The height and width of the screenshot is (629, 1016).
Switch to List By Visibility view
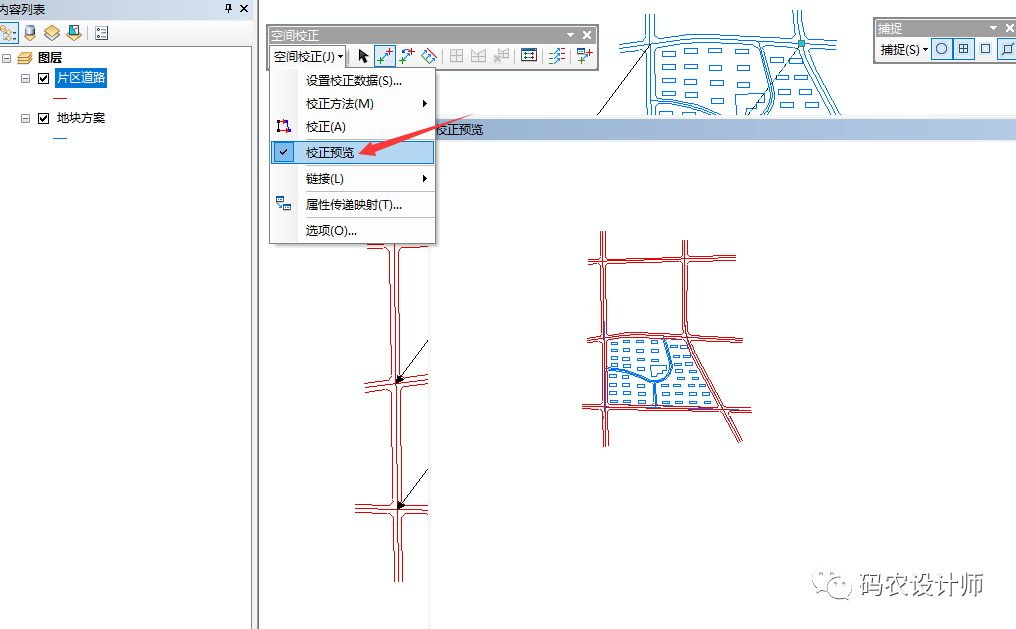51,32
